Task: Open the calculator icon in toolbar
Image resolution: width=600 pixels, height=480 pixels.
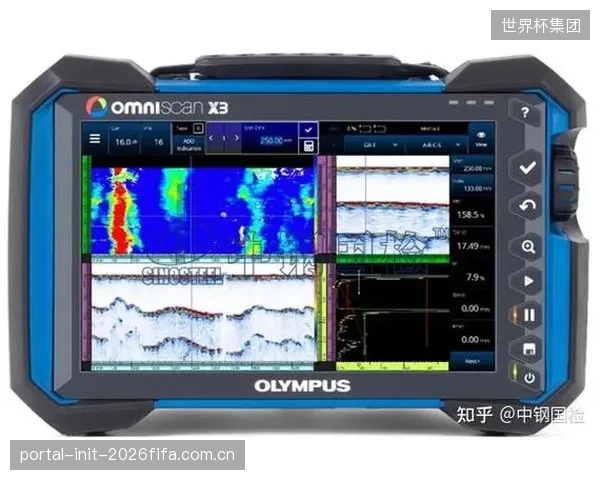Action: click(x=308, y=146)
